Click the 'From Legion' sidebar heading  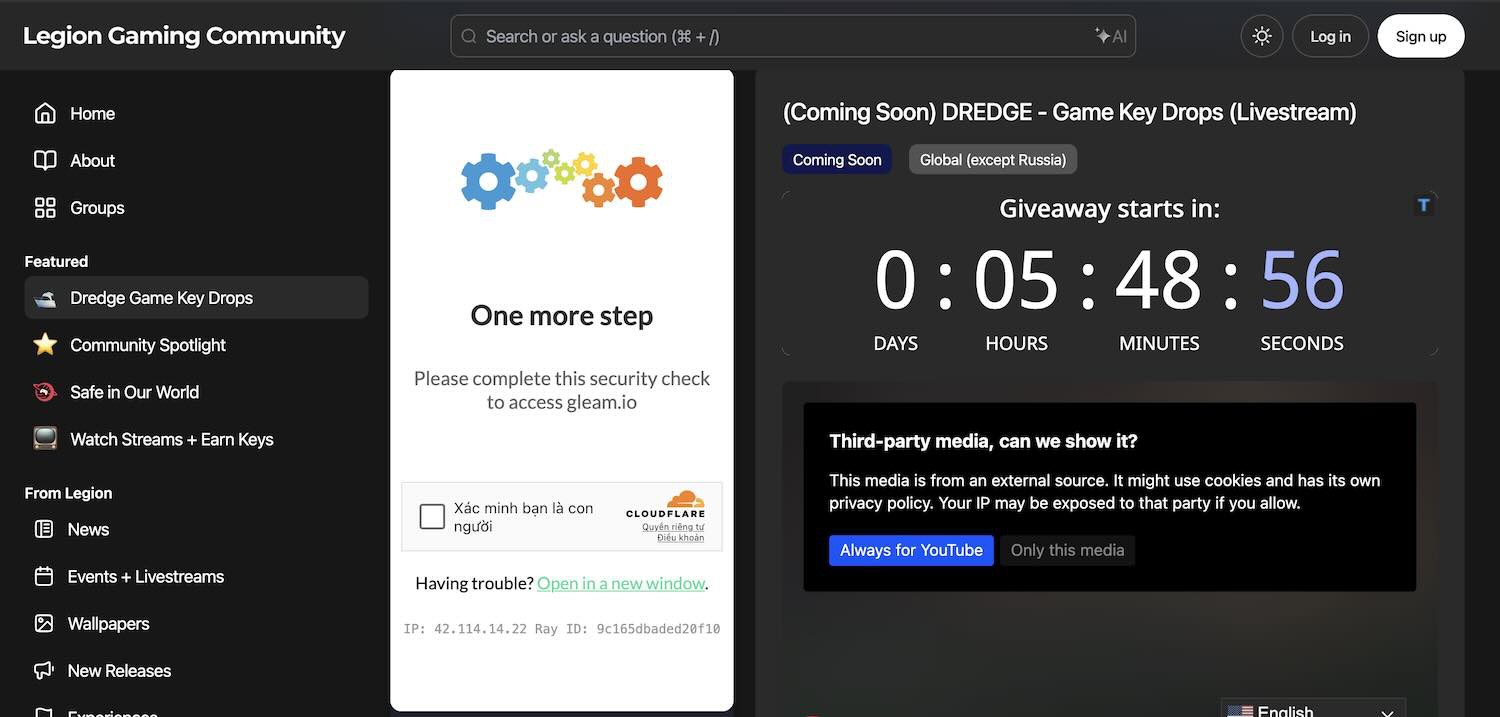coord(68,493)
